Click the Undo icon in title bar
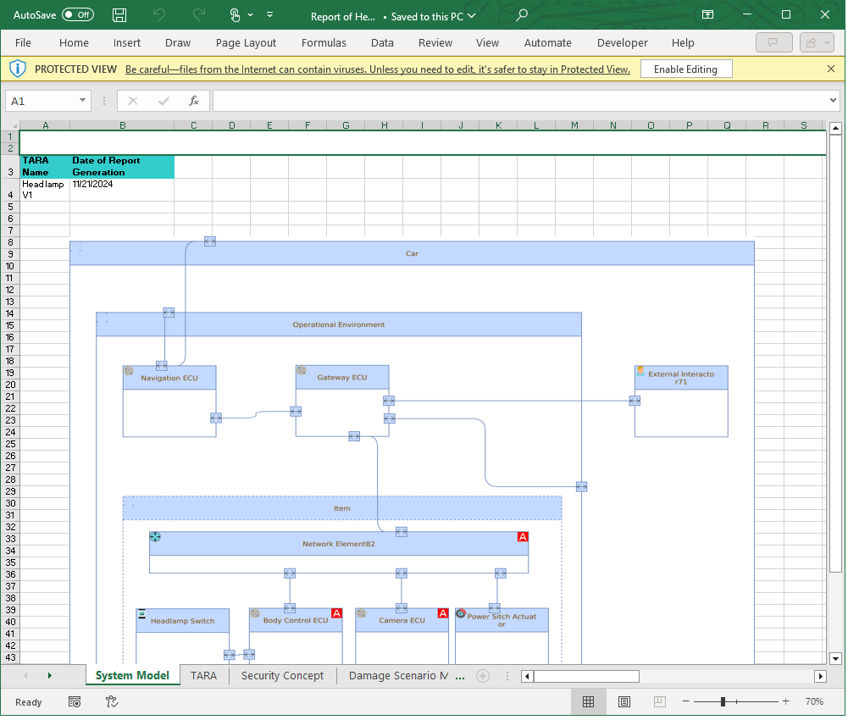The image size is (848, 720). (x=158, y=15)
